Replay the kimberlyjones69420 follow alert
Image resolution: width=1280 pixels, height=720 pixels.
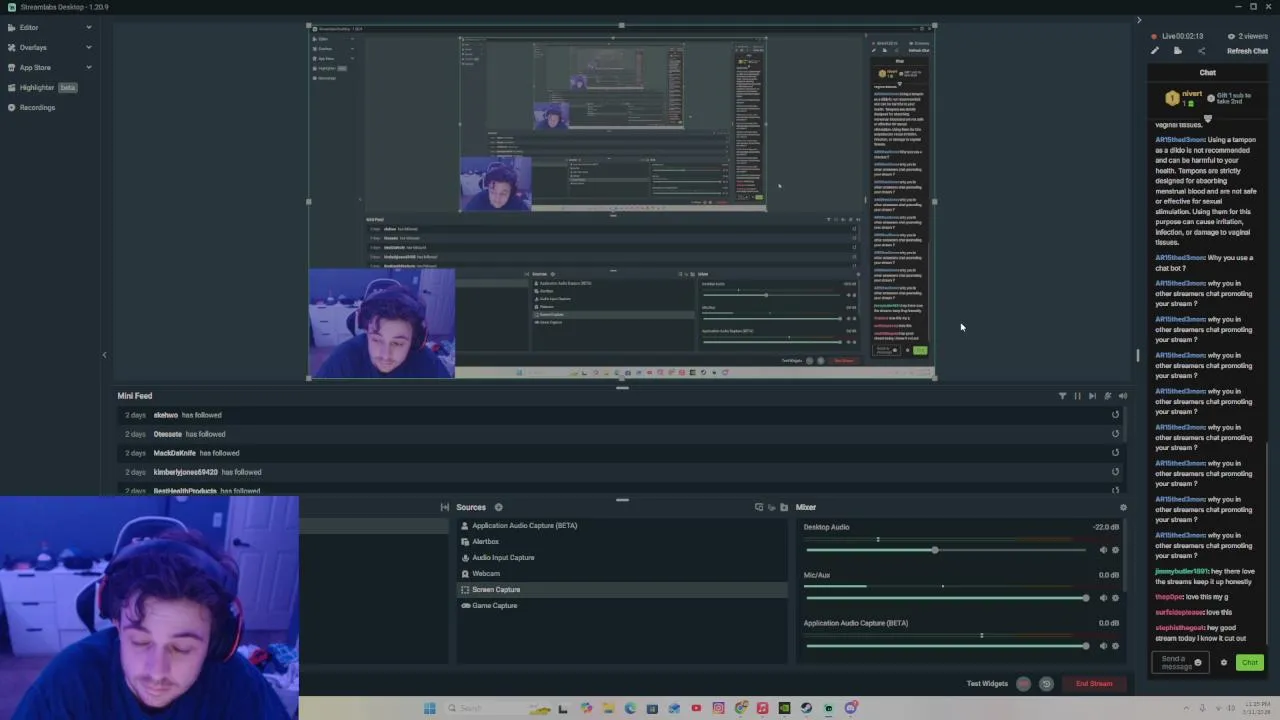[1115, 472]
